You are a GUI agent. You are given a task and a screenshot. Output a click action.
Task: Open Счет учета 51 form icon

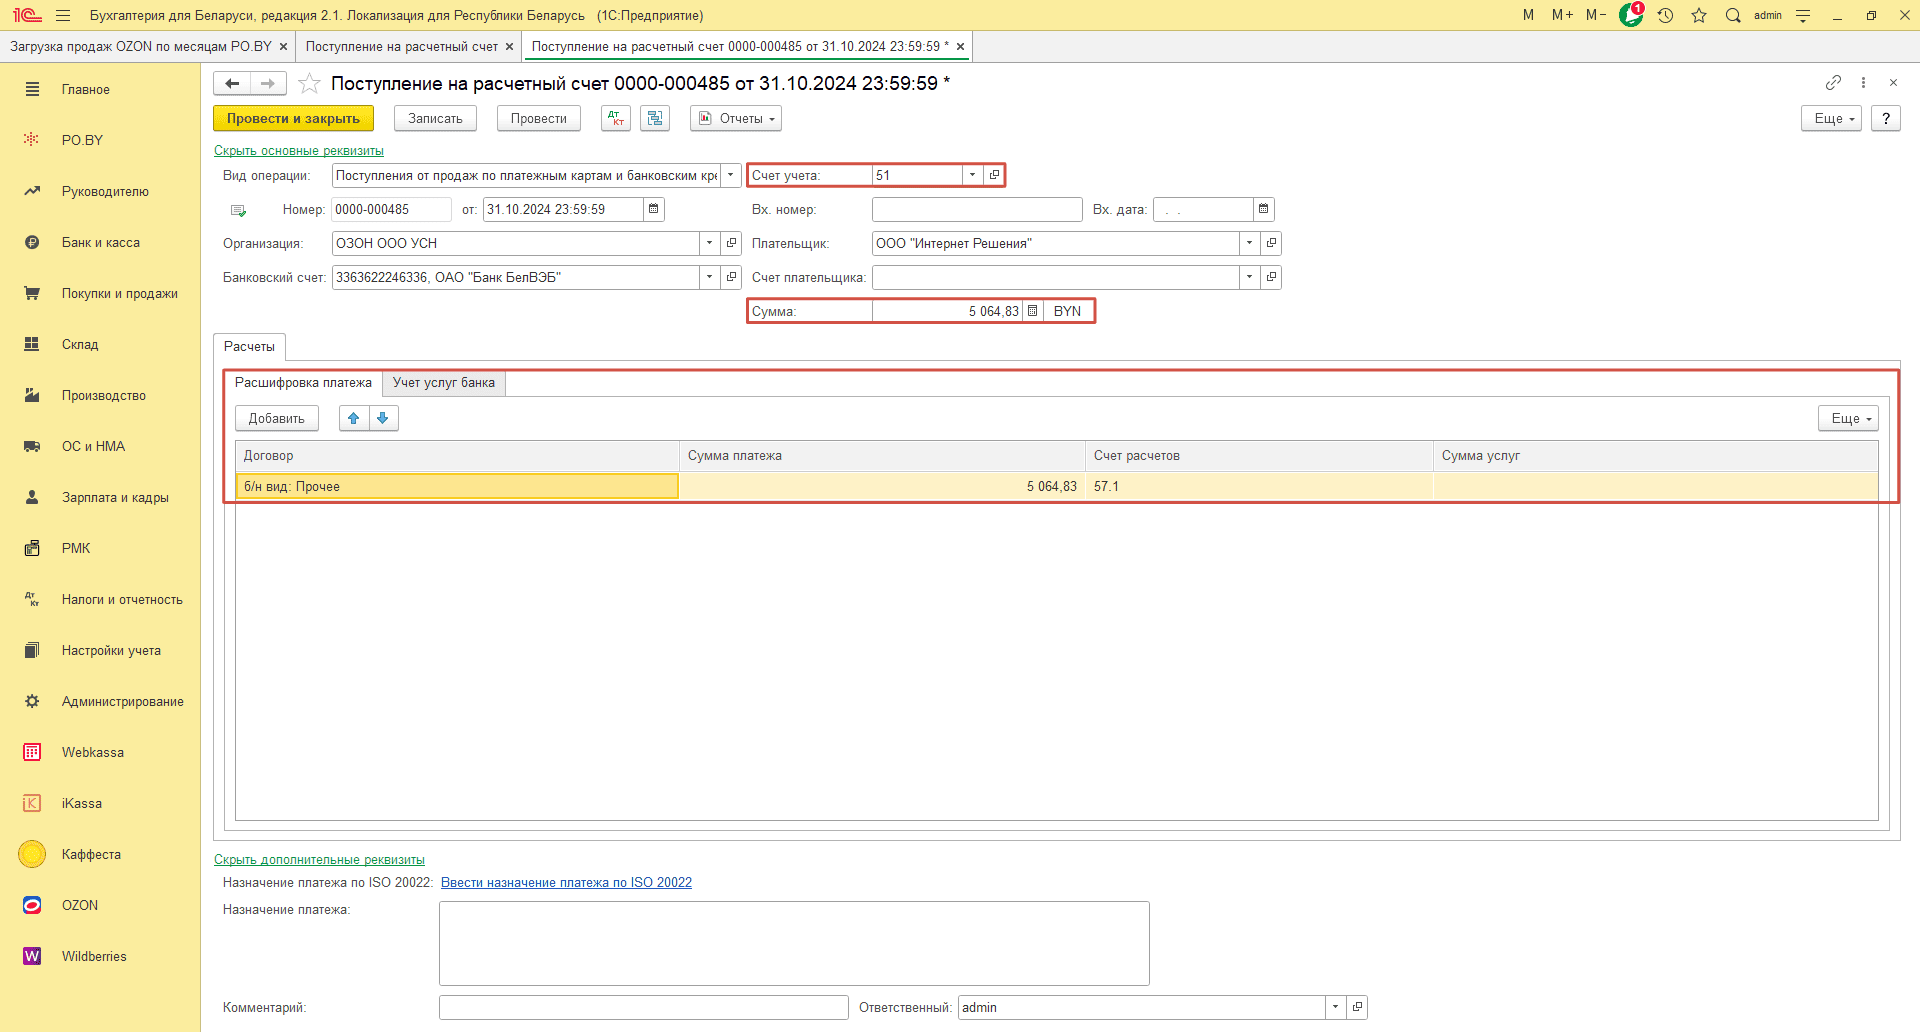(994, 175)
